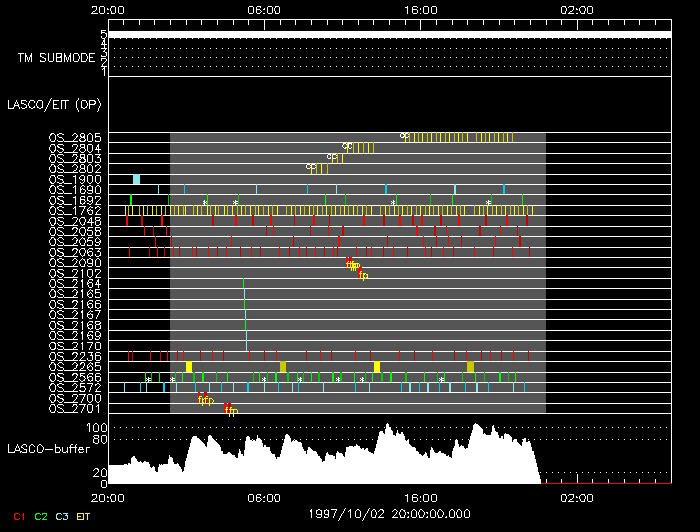Select the yellow C3 legend label
Image resolution: width=700 pixels, height=532 pixels.
(63, 516)
